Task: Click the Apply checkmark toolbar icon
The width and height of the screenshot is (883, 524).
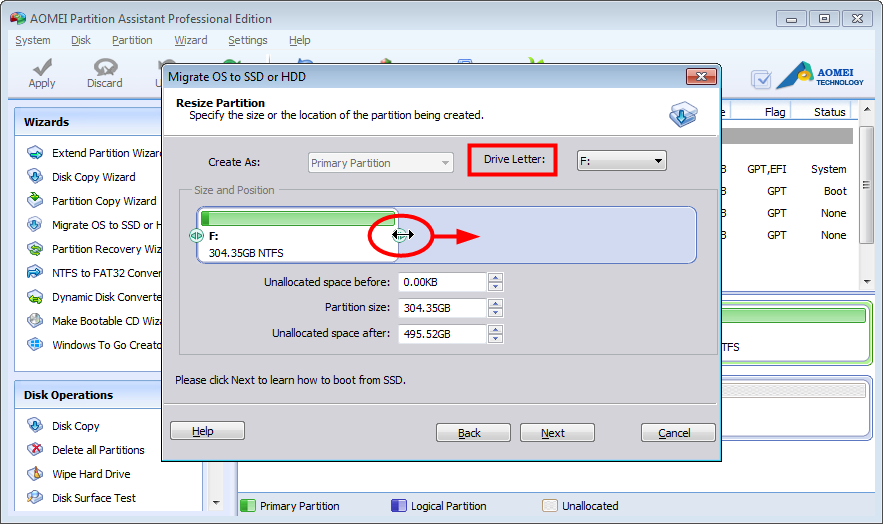Action: [x=42, y=67]
